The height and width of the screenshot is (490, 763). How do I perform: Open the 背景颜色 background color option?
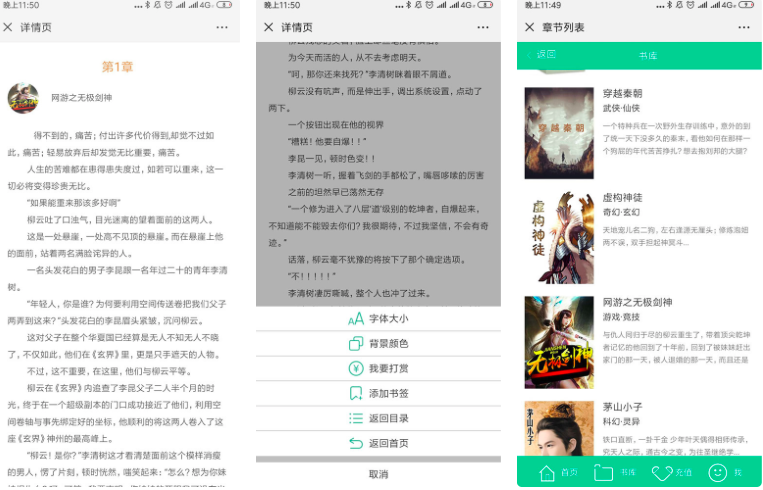tap(378, 344)
